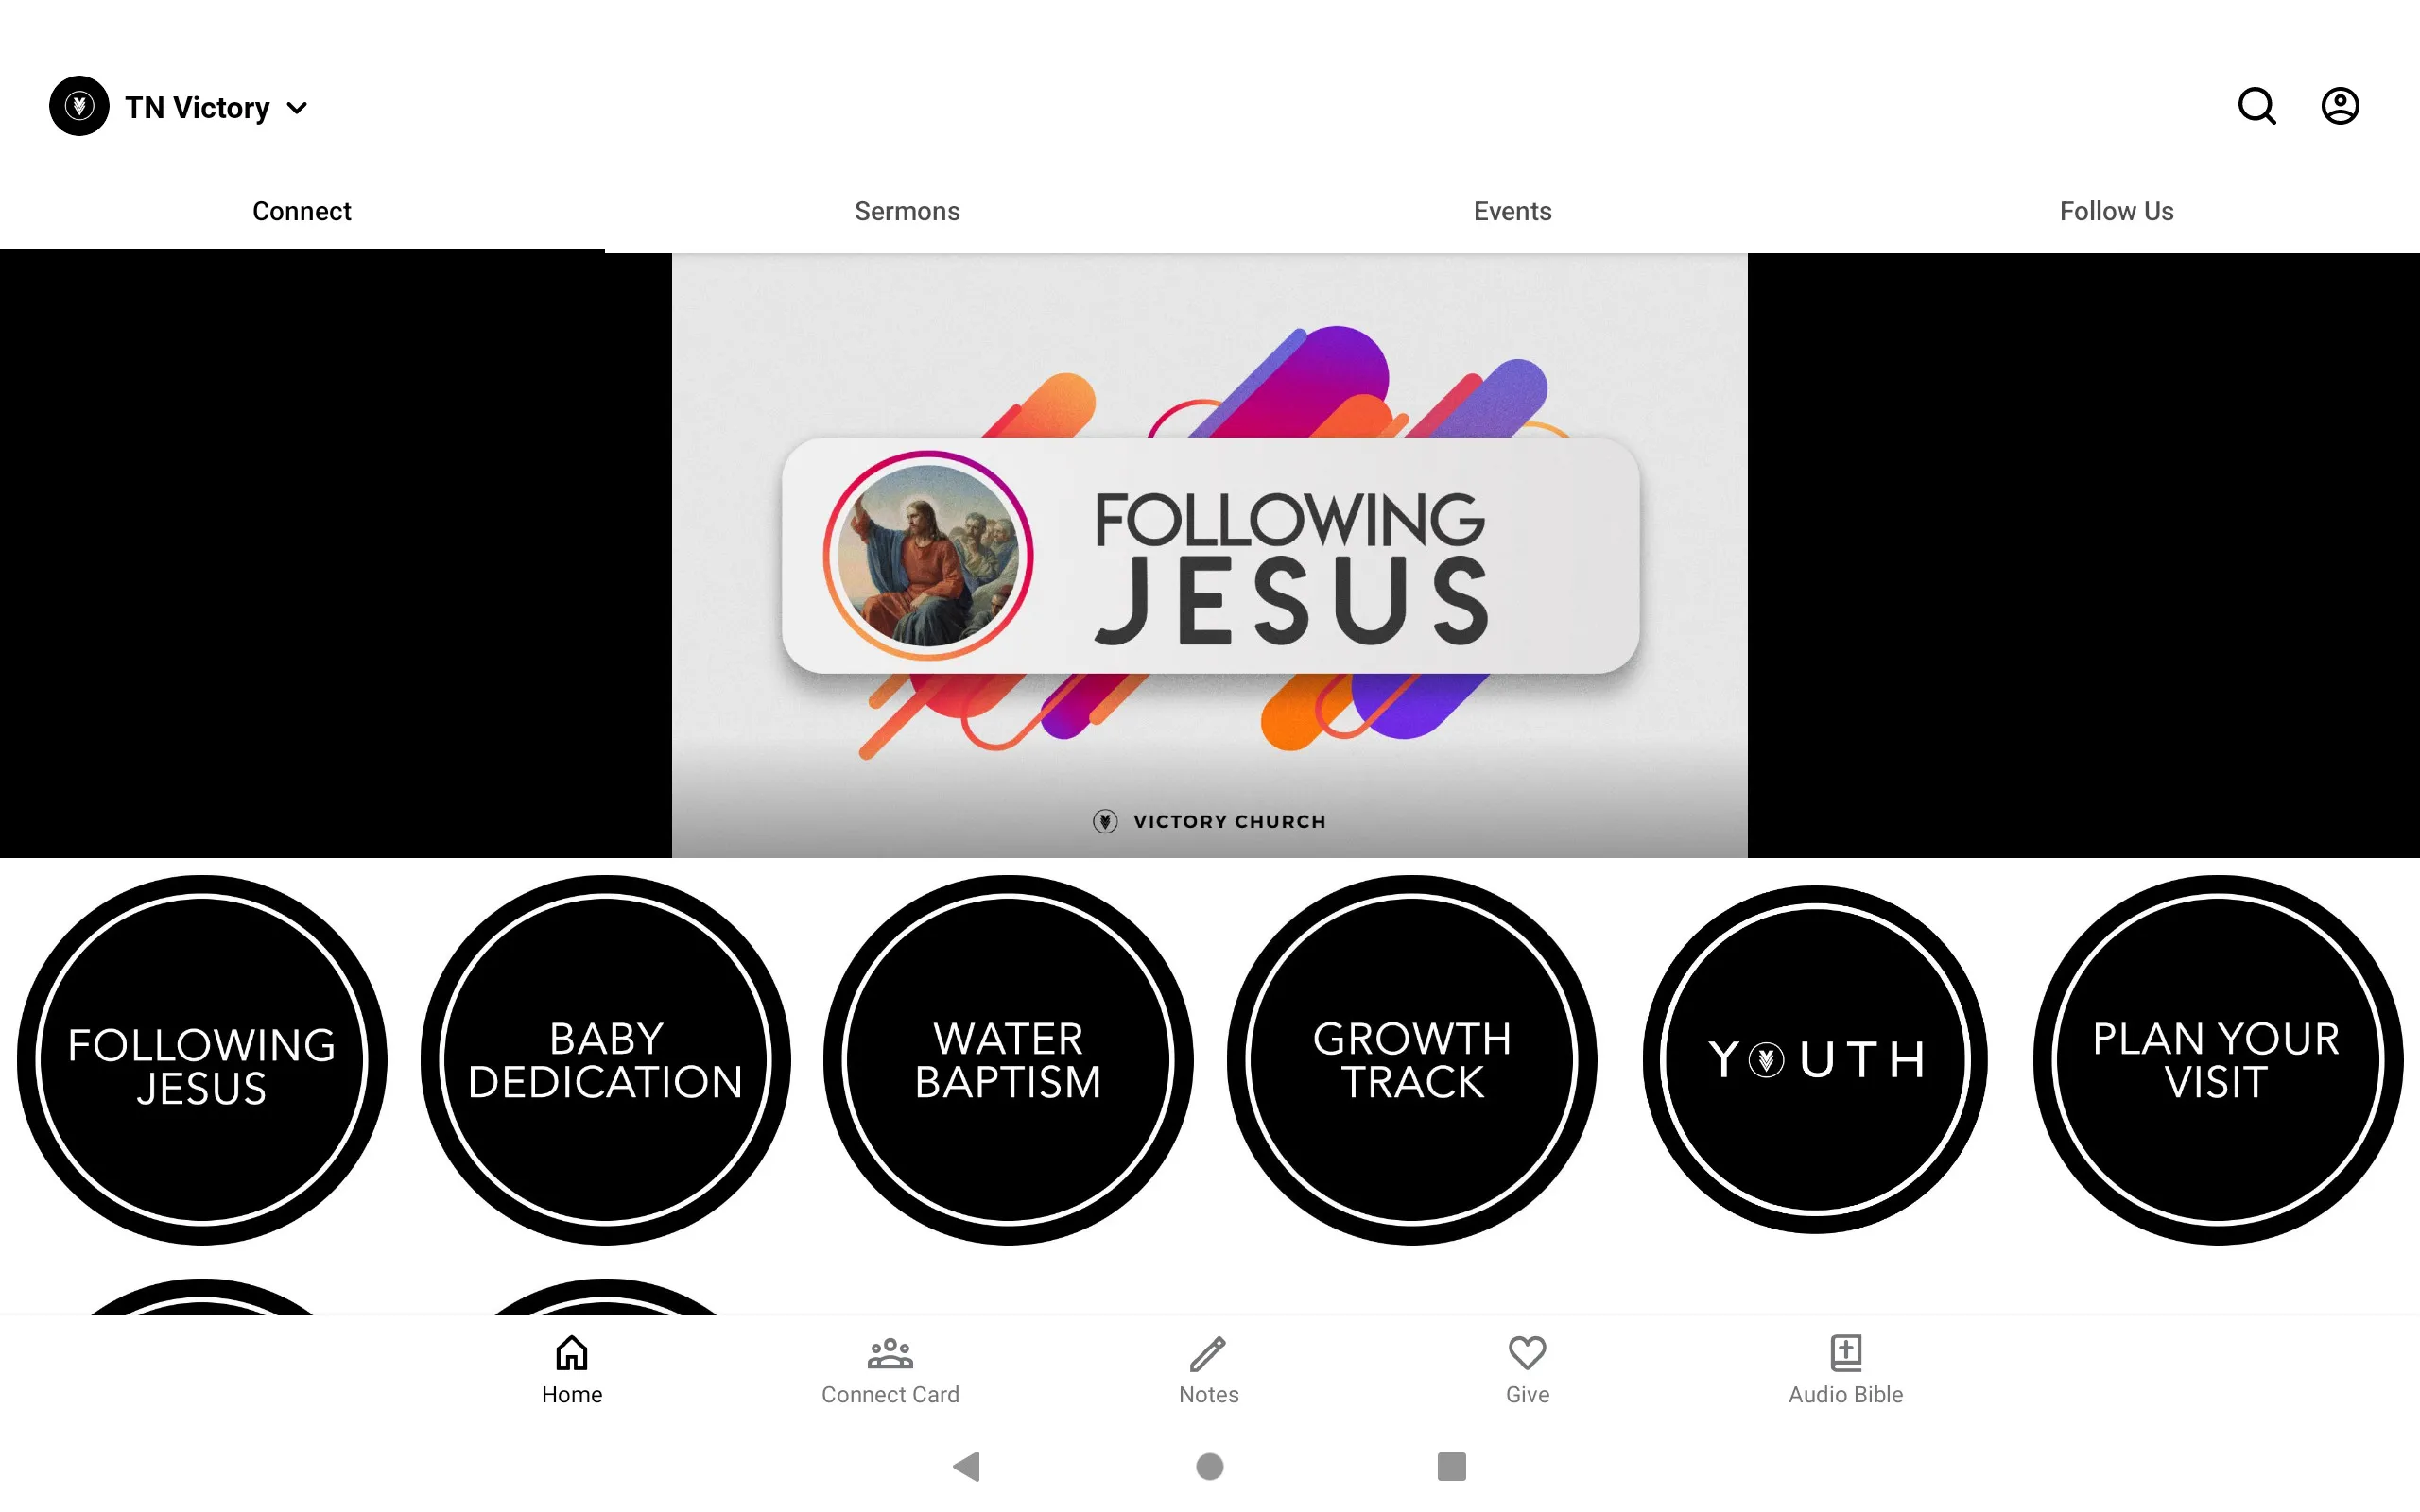Viewport: 2420px width, 1512px height.
Task: Open the user account profile icon
Action: pos(2340,106)
